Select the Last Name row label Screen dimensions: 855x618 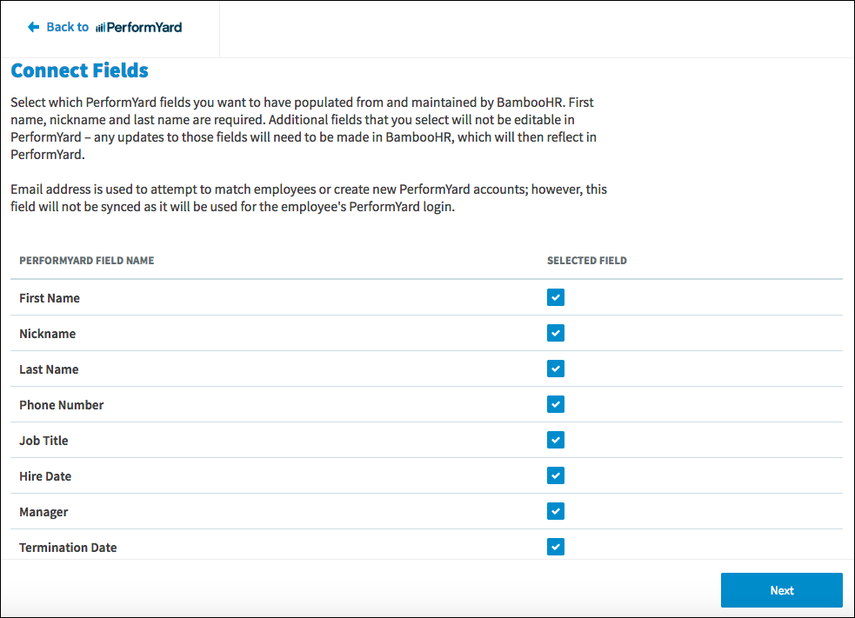click(49, 369)
